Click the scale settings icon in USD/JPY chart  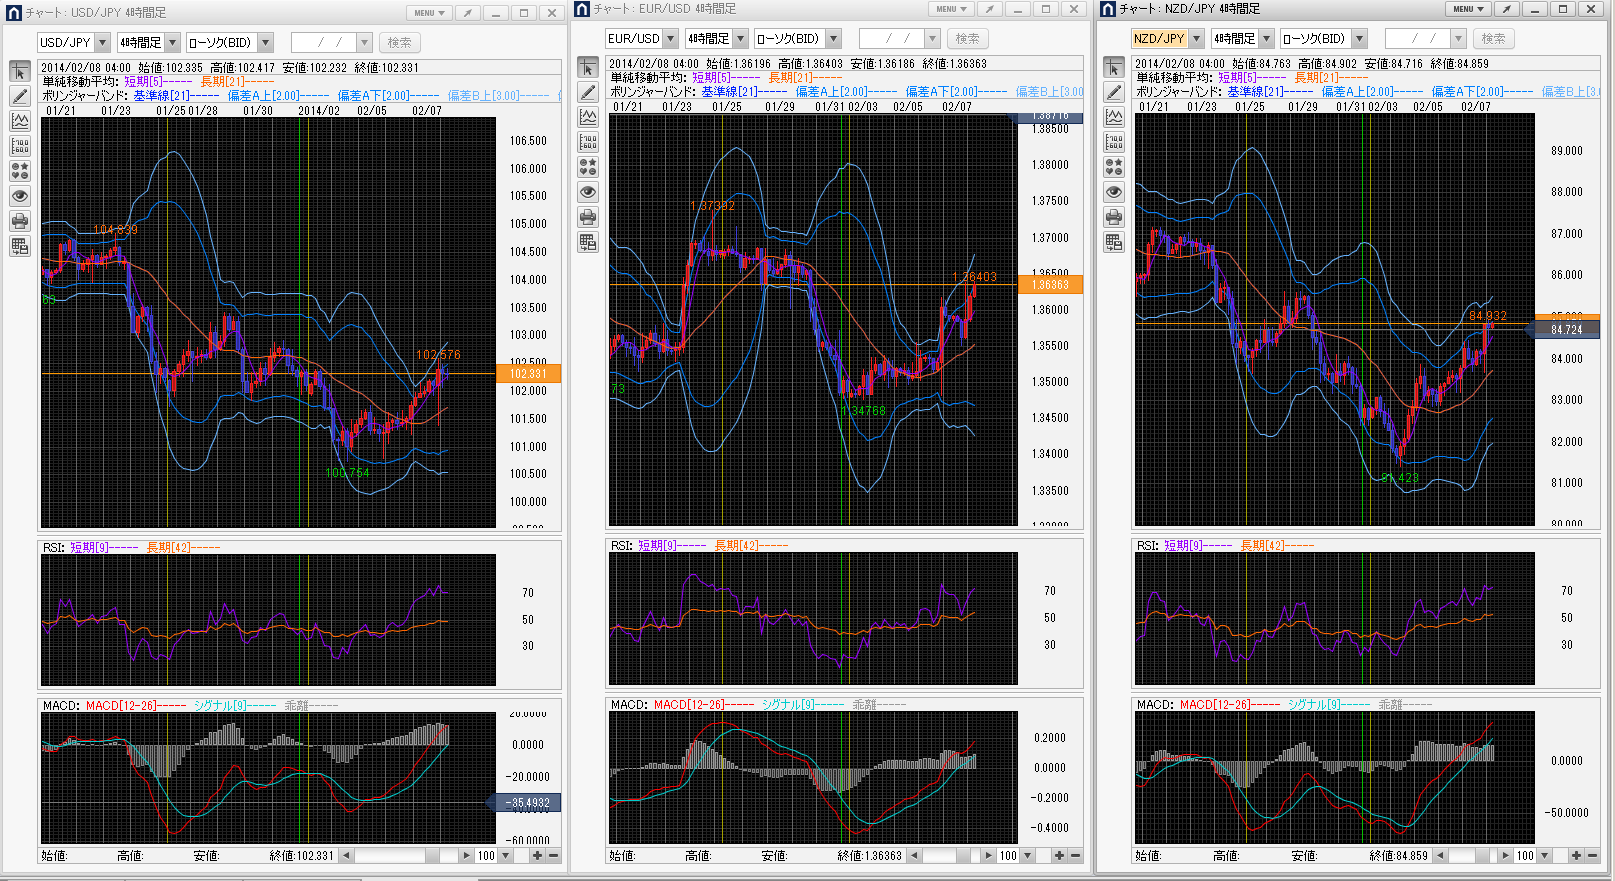click(x=20, y=146)
